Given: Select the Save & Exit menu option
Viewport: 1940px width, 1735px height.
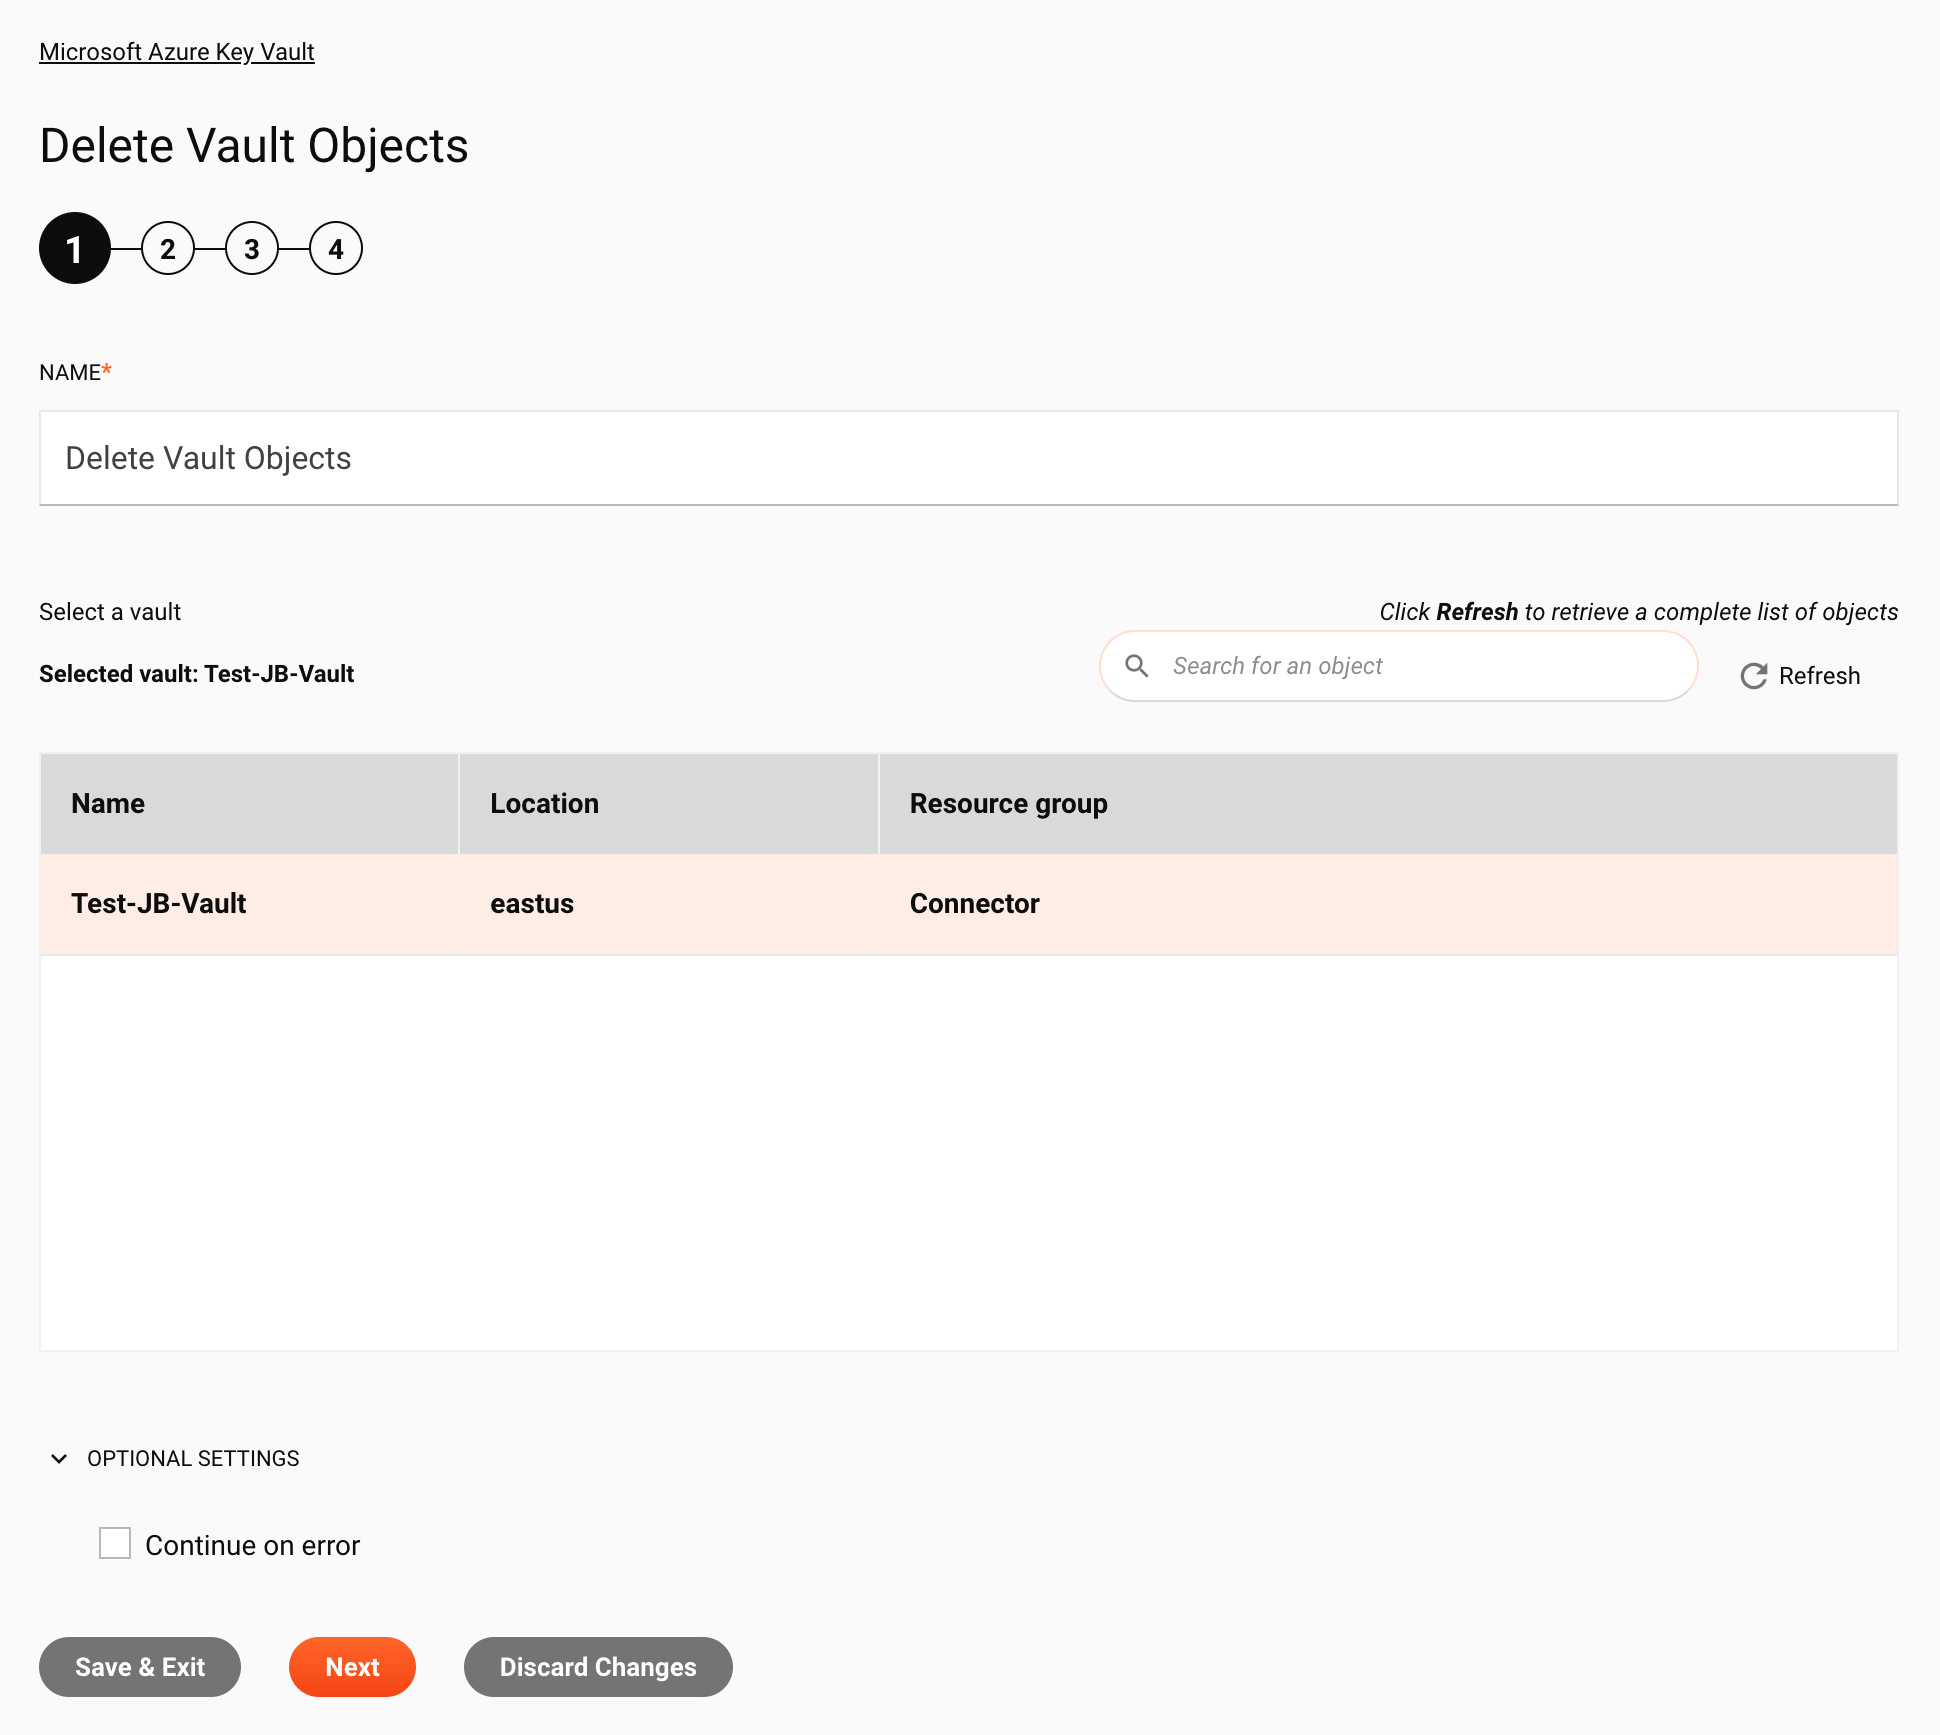Looking at the screenshot, I should click(x=139, y=1666).
